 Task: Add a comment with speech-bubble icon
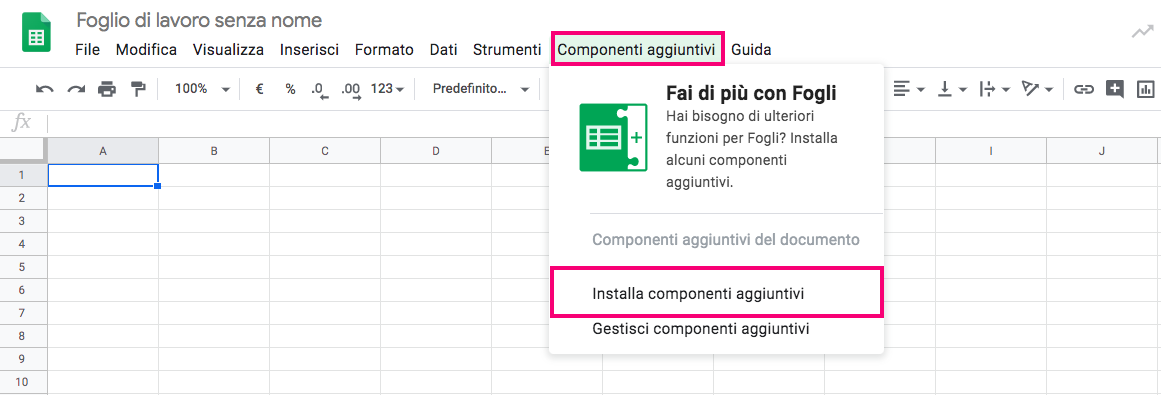pos(1114,89)
